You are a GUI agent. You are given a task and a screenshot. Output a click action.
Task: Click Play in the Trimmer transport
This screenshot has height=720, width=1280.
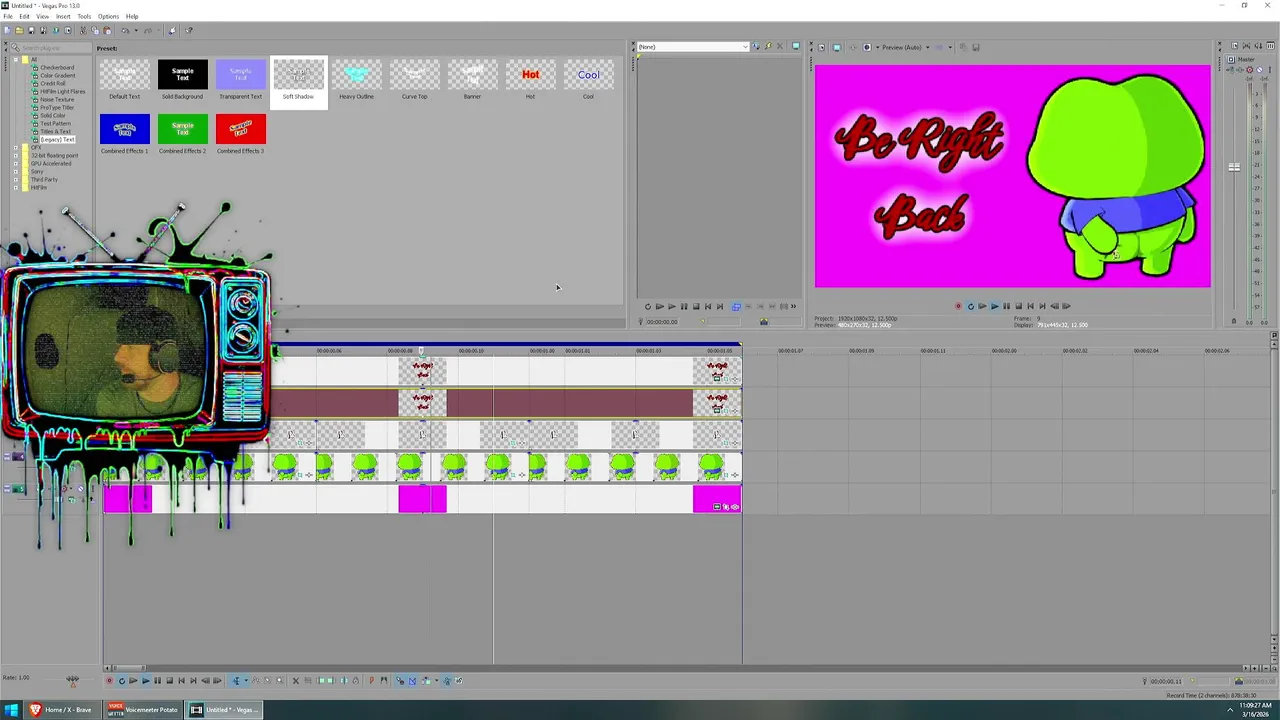coord(672,306)
